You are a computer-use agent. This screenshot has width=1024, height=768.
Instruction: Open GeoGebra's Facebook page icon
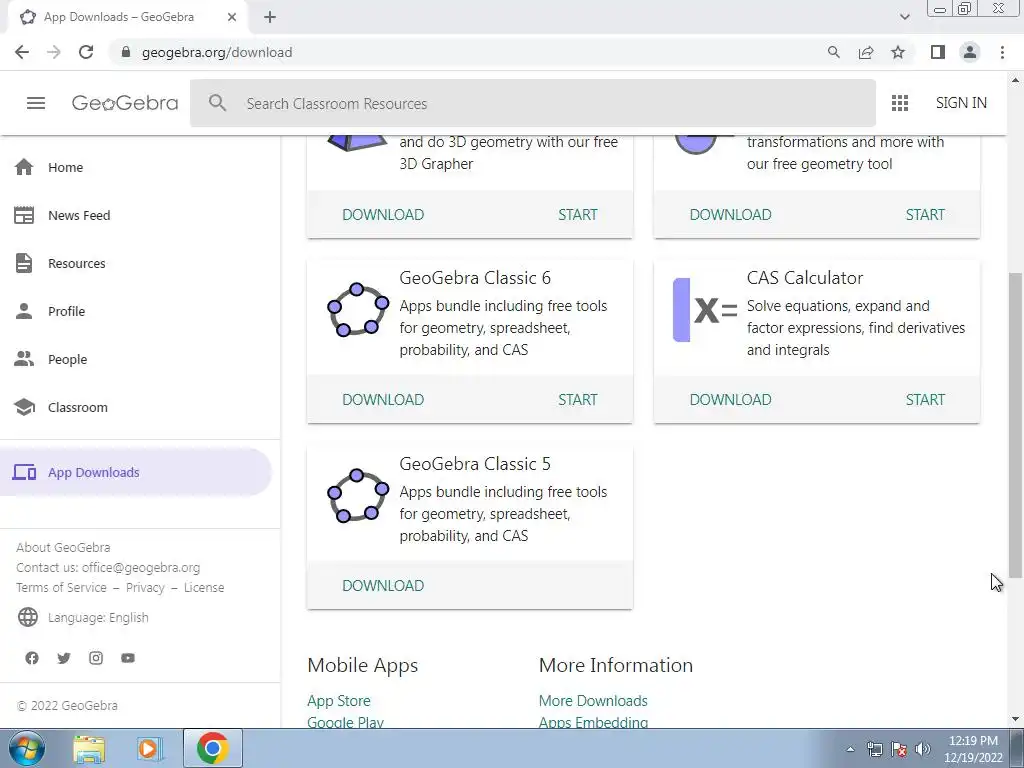point(32,658)
